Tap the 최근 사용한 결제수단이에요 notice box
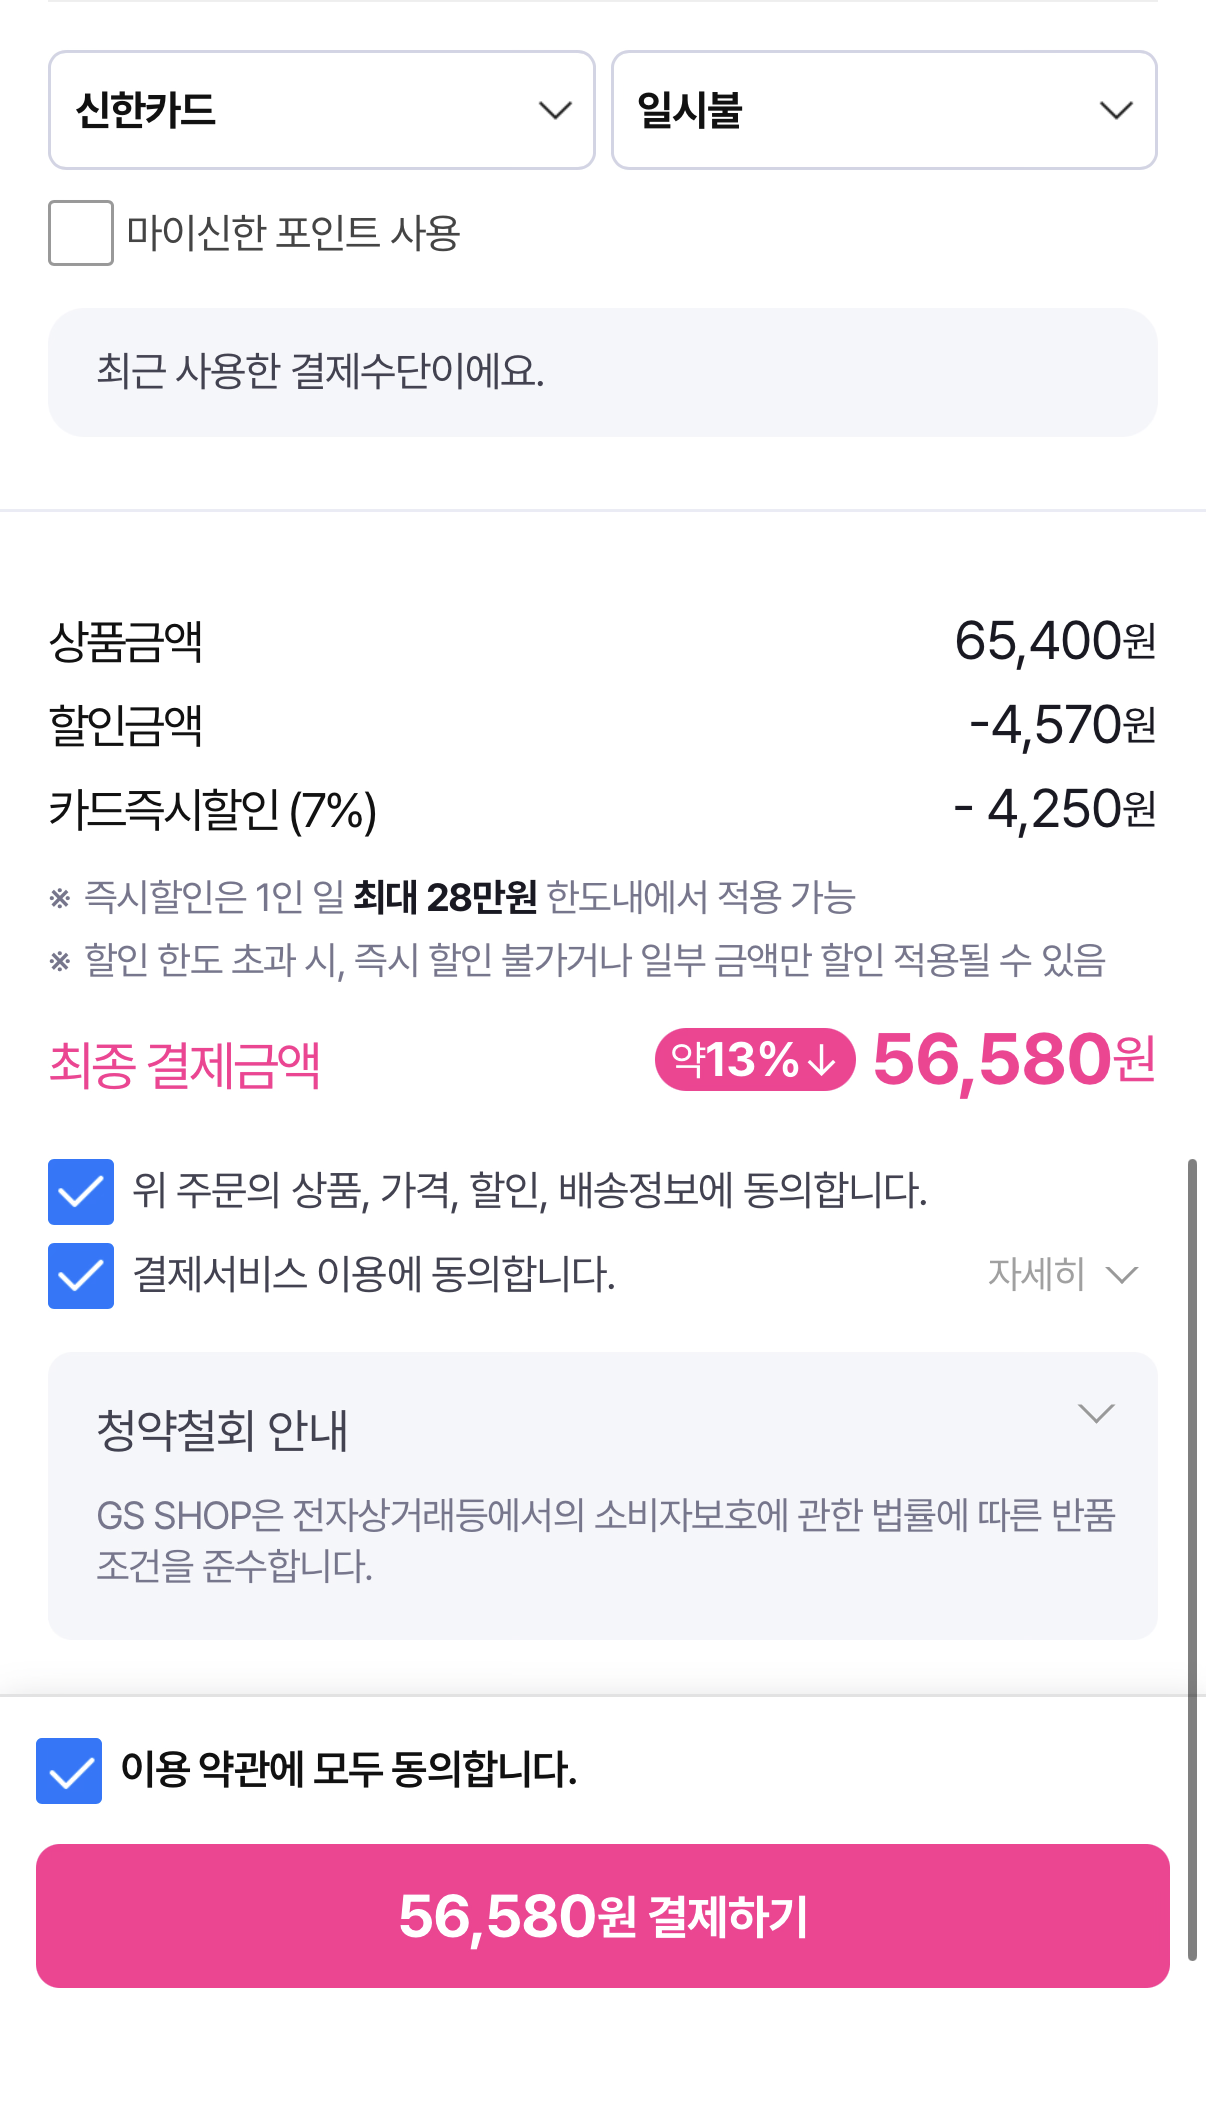 (x=603, y=372)
